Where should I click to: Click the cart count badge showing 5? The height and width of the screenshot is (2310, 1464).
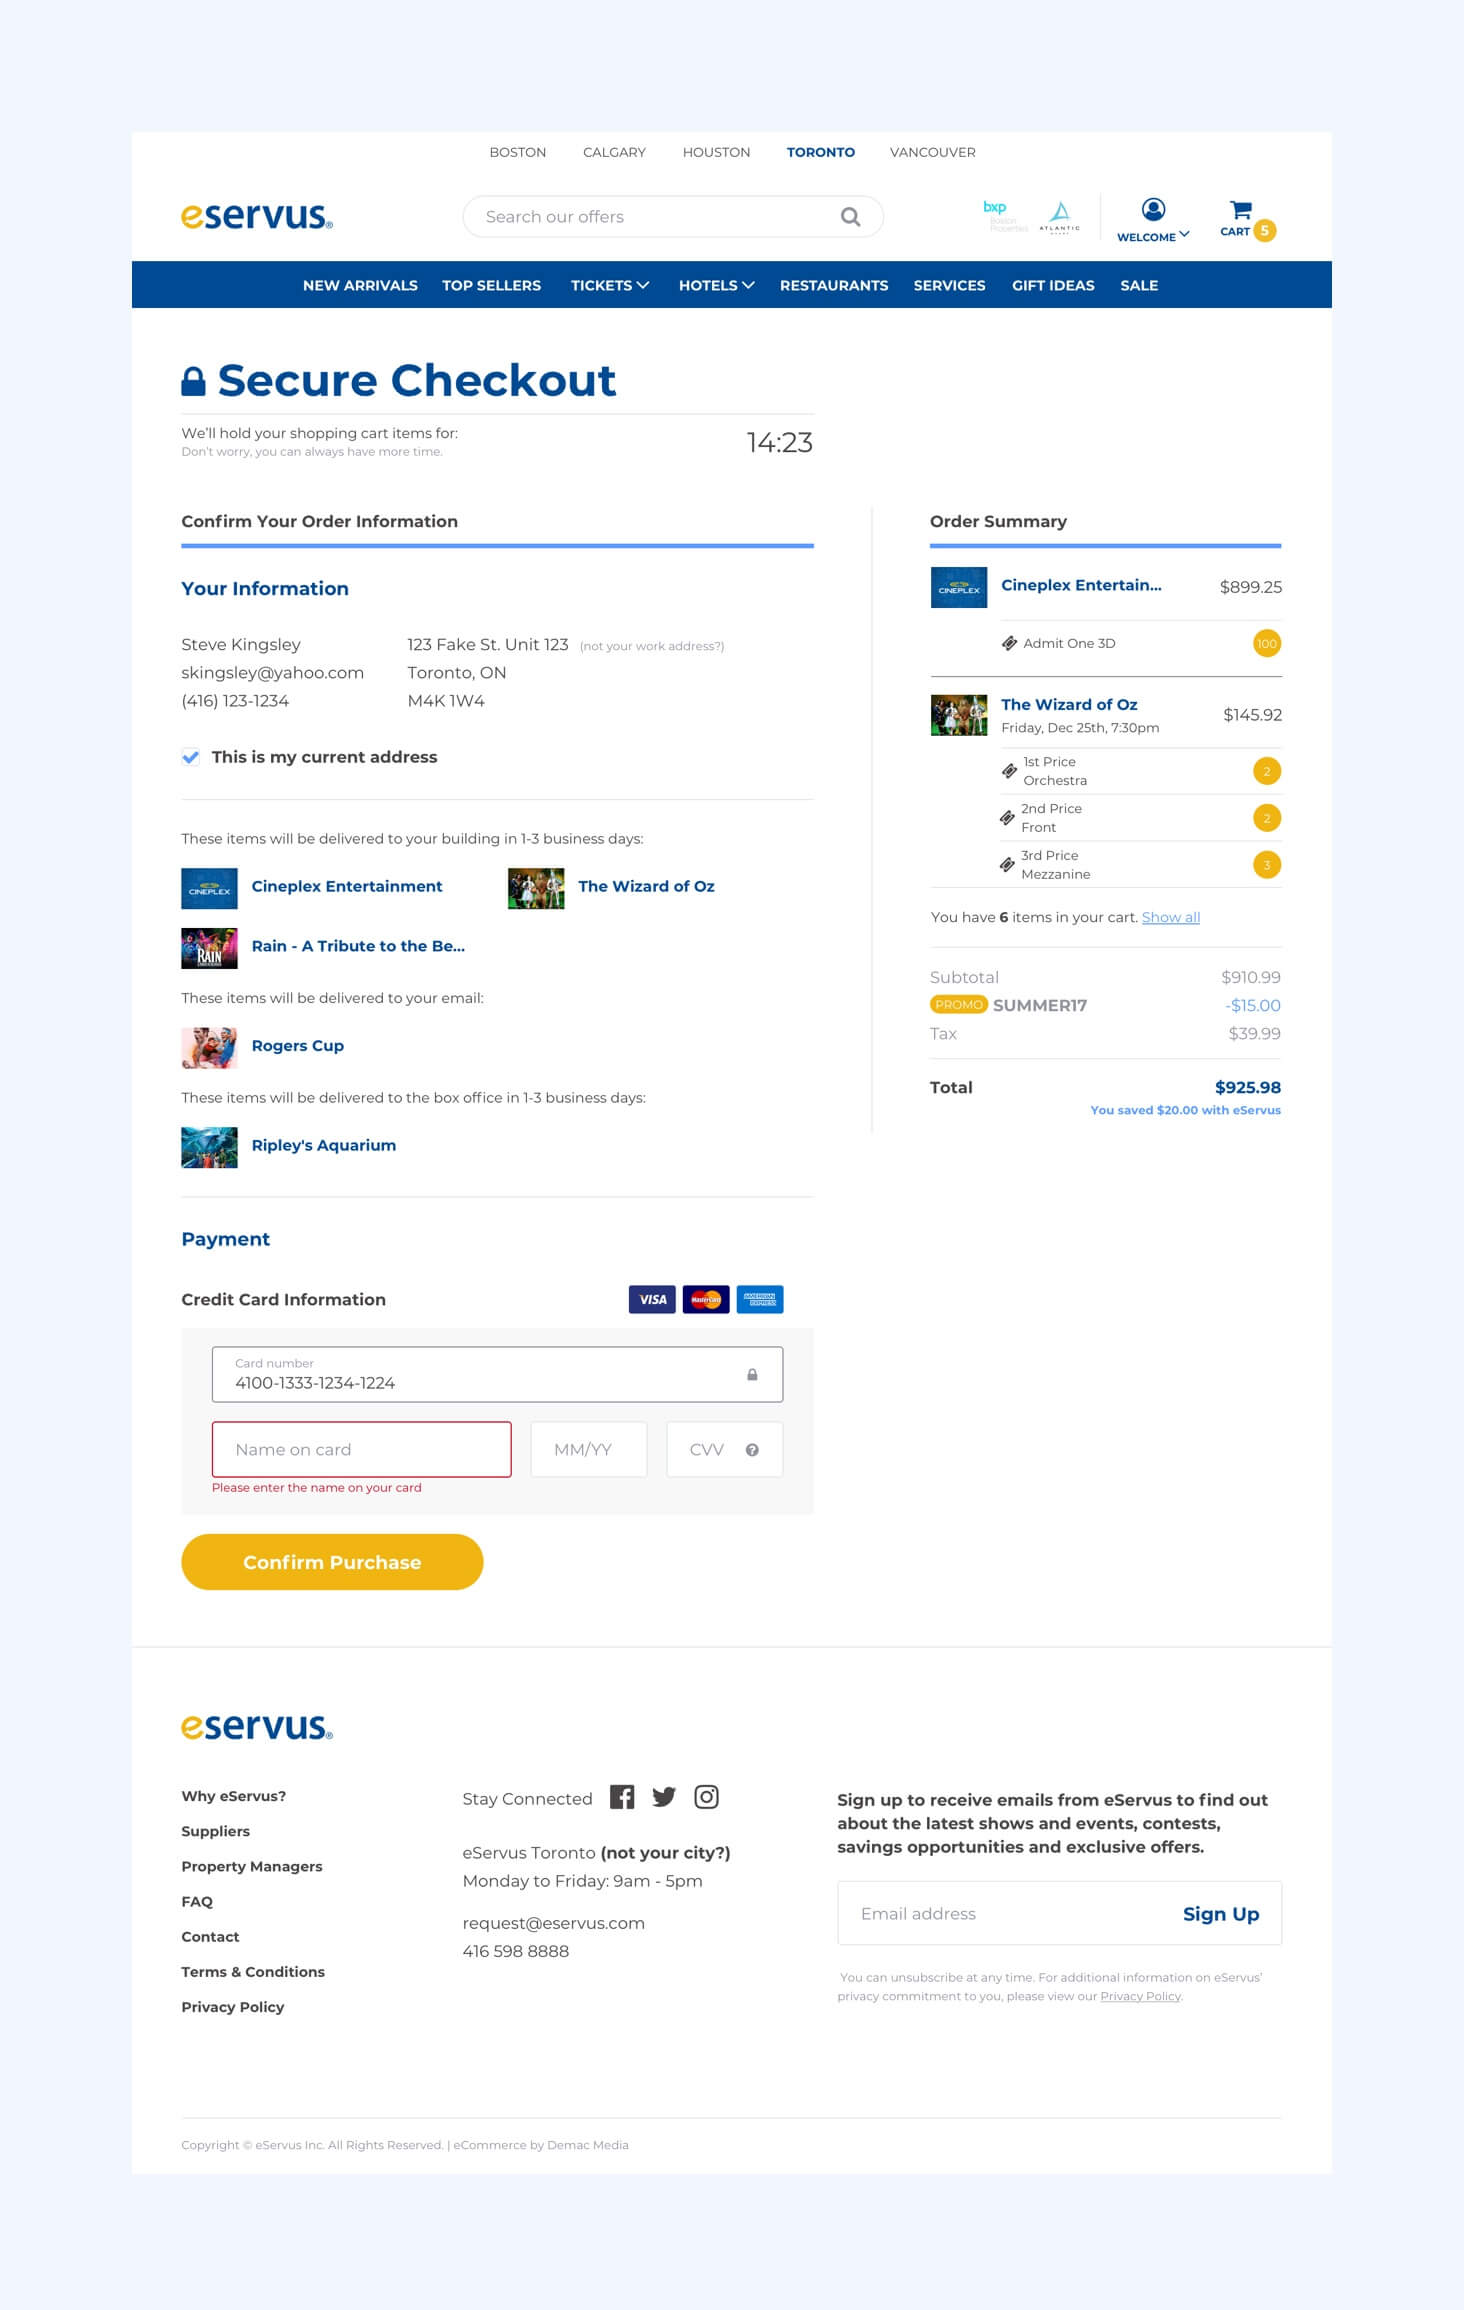tap(1264, 230)
